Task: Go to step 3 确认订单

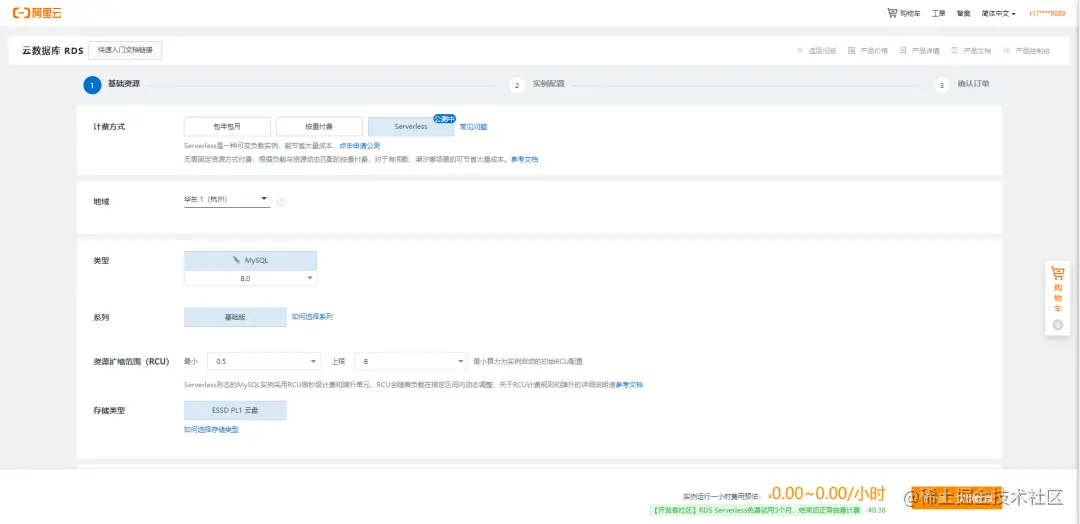Action: pyautogui.click(x=962, y=85)
